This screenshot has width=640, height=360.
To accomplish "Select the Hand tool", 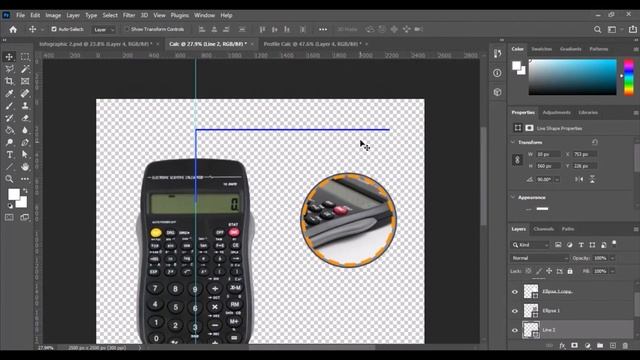I will 25,167.
